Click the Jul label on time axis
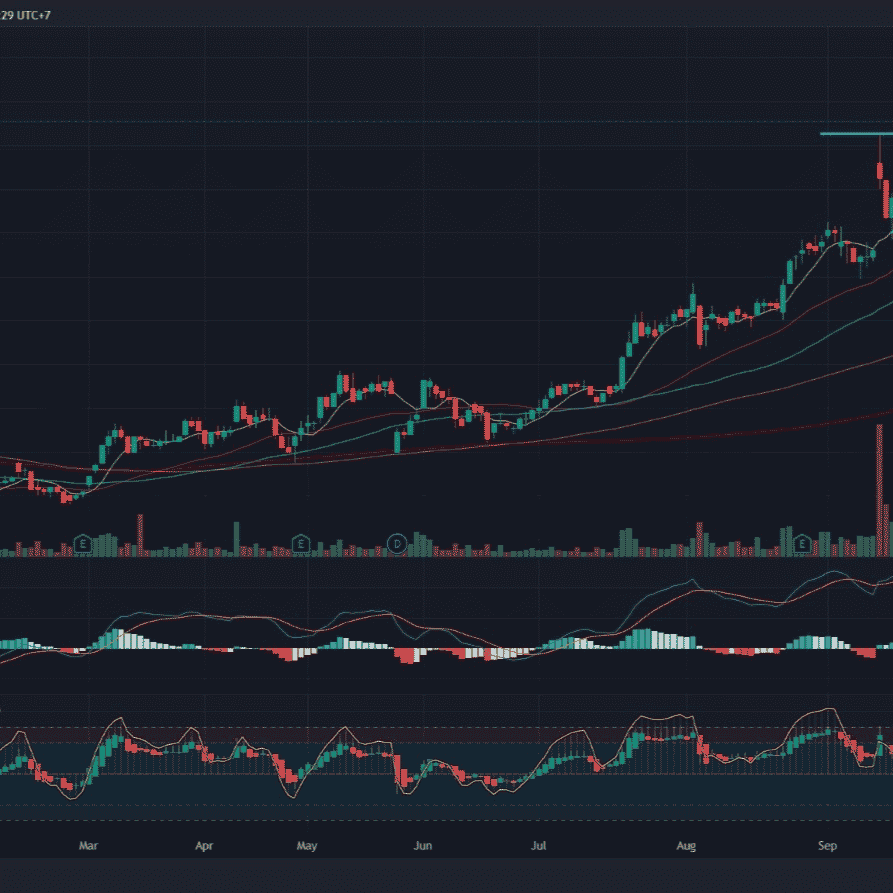 538,846
